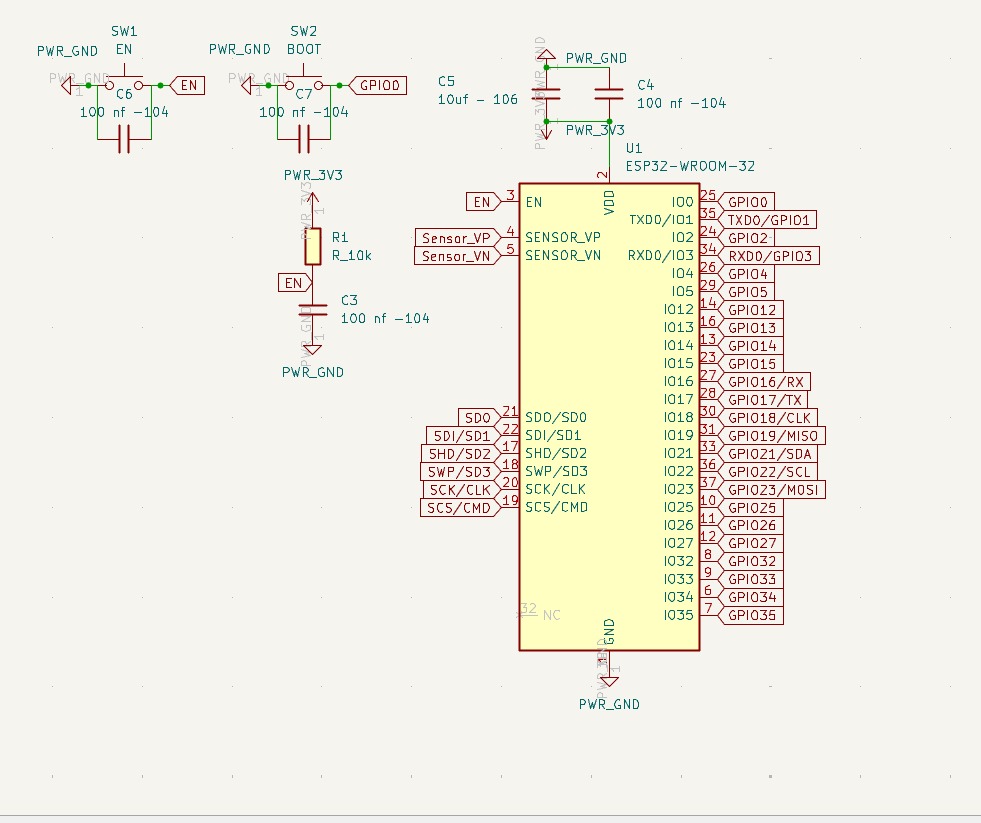This screenshot has width=981, height=823.
Task: Click the GPIO33 label
Action: click(x=750, y=580)
